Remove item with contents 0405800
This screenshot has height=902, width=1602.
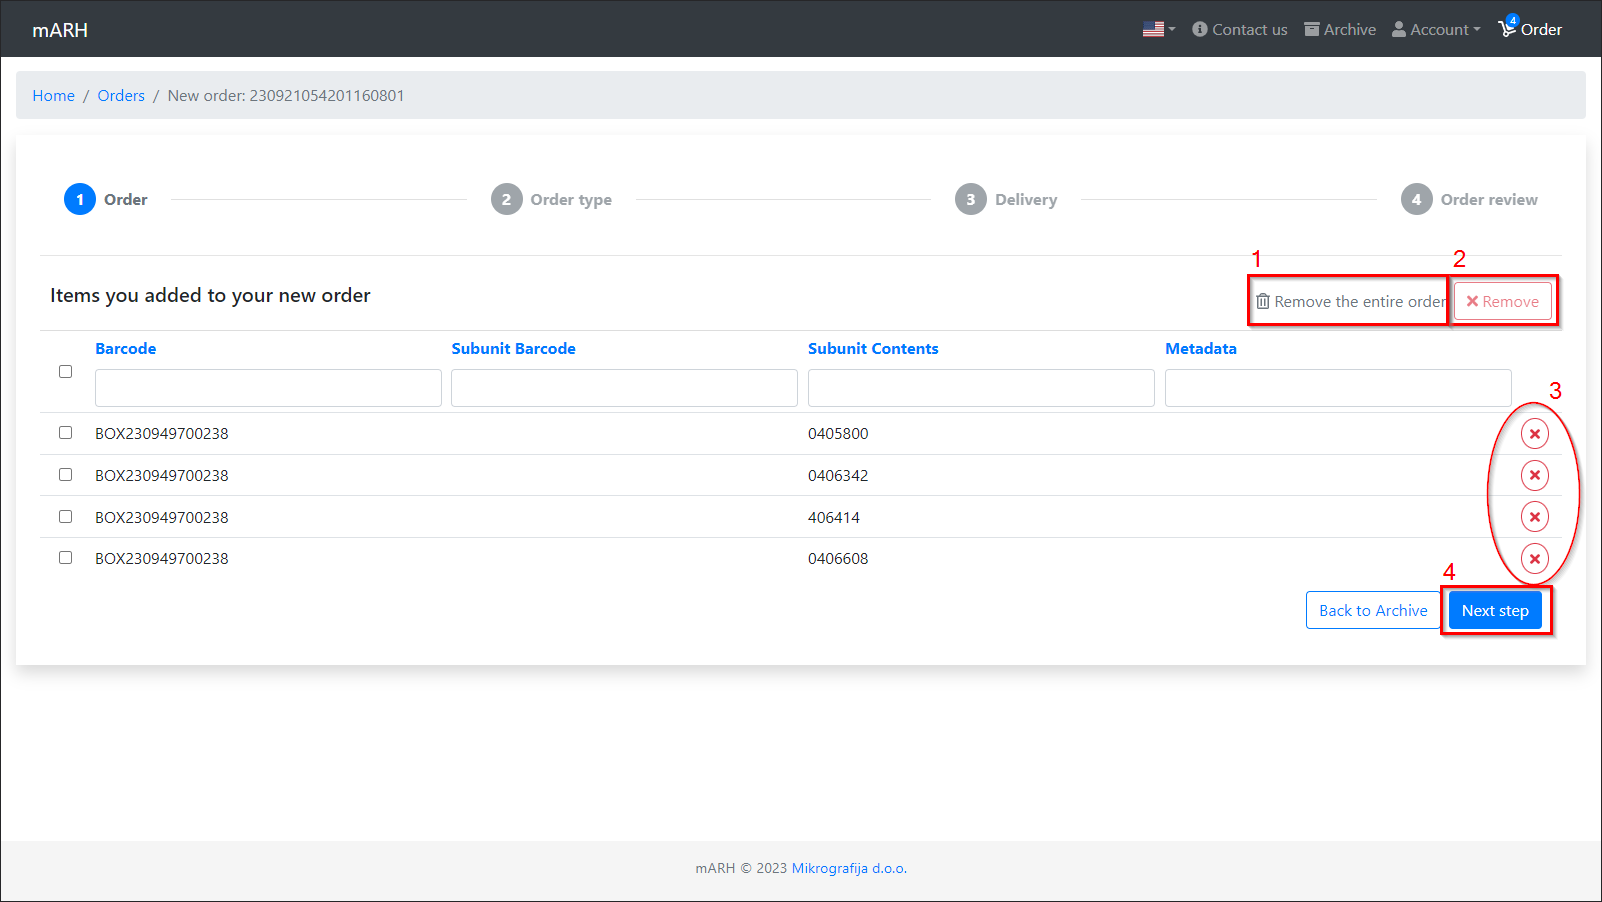(1534, 434)
